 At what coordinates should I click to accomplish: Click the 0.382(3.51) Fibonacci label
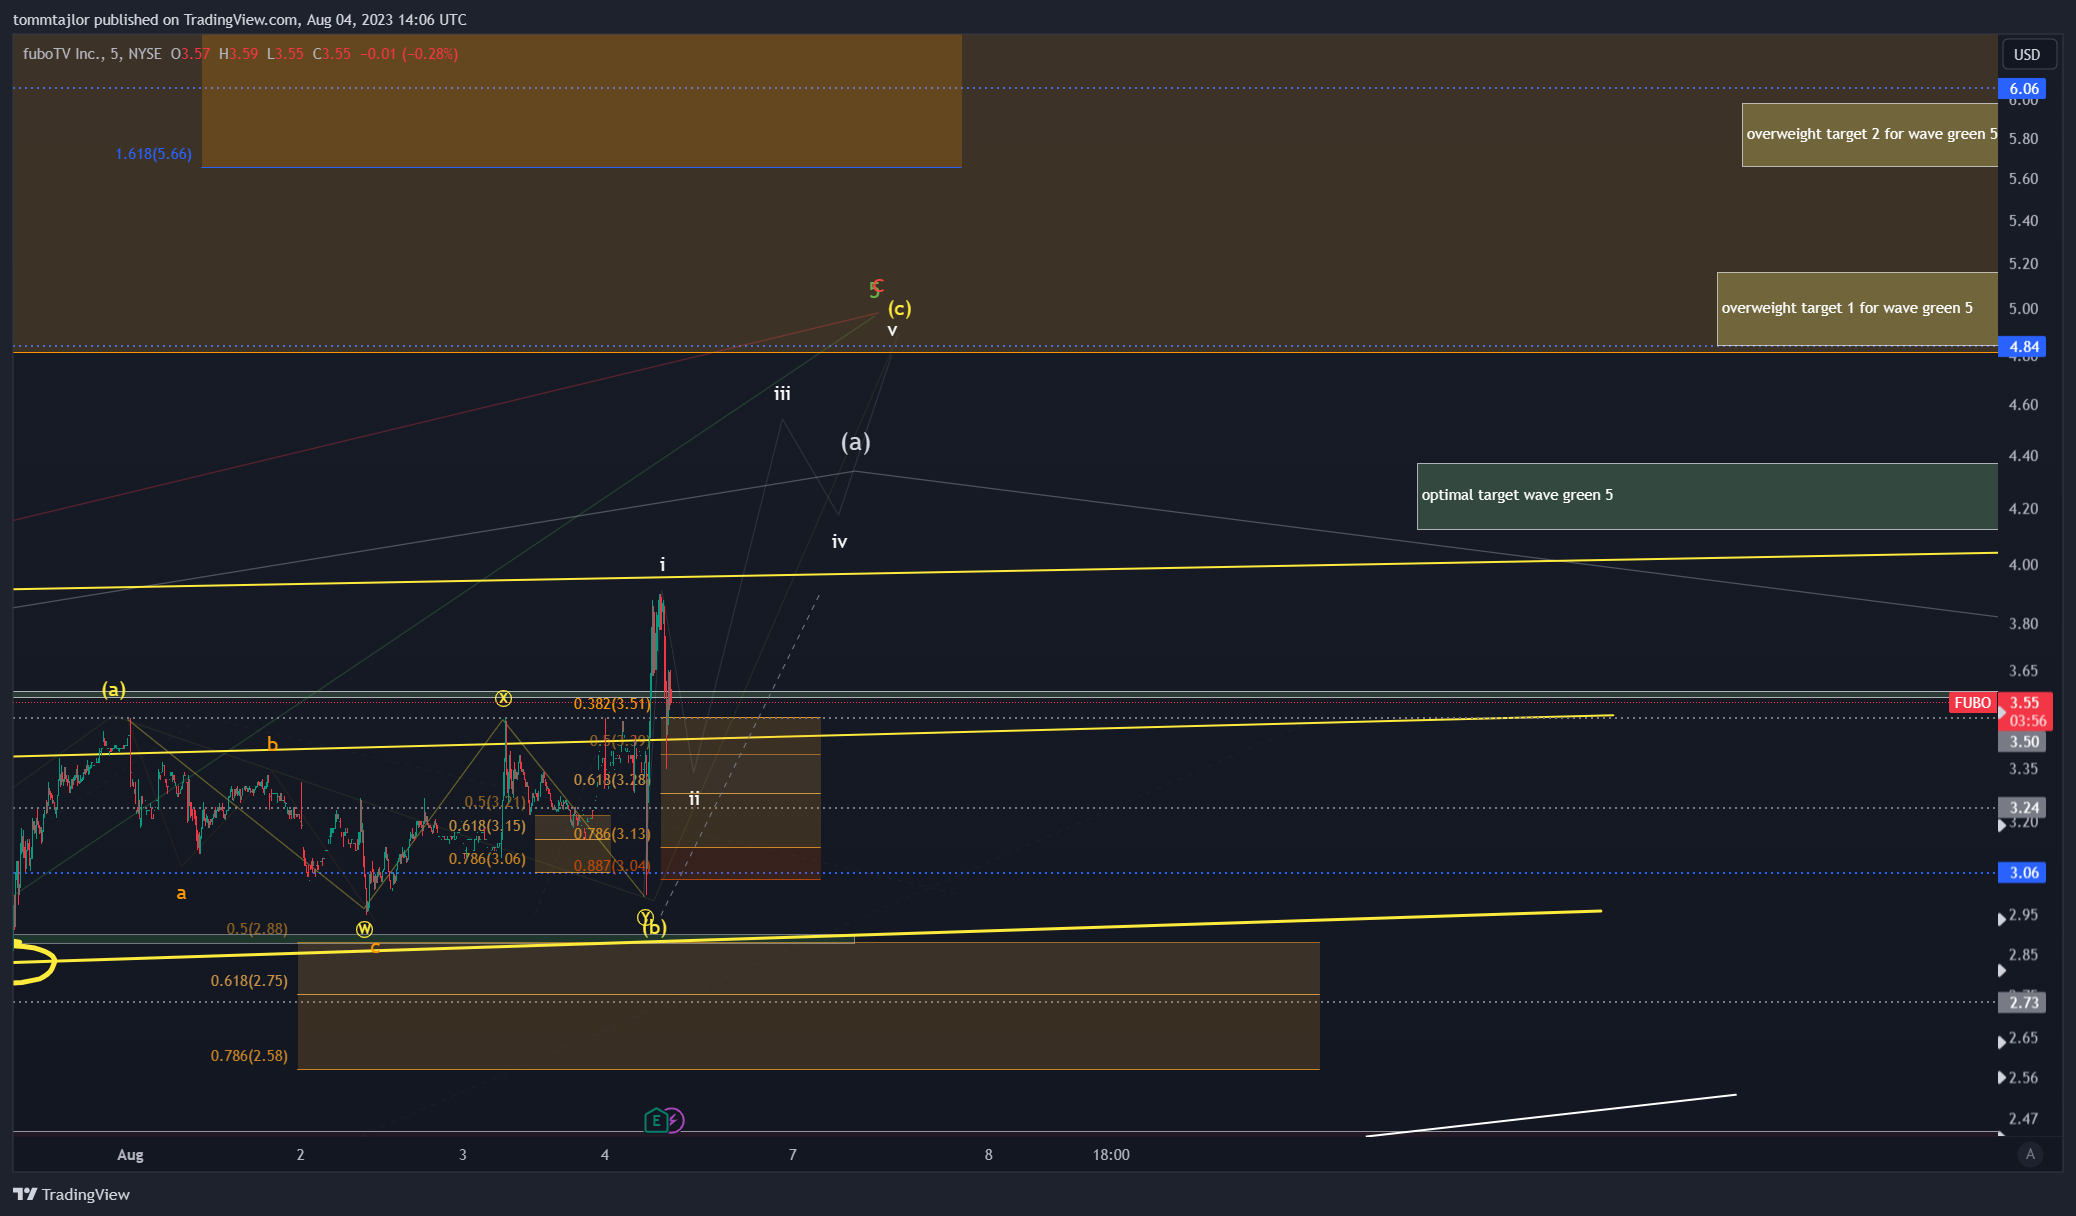point(612,704)
